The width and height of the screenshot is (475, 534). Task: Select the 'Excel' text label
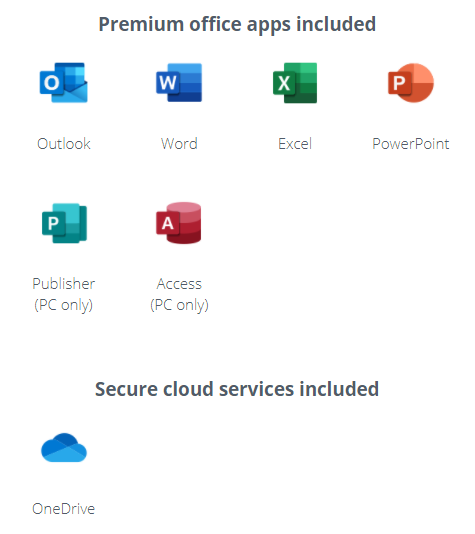coord(295,144)
